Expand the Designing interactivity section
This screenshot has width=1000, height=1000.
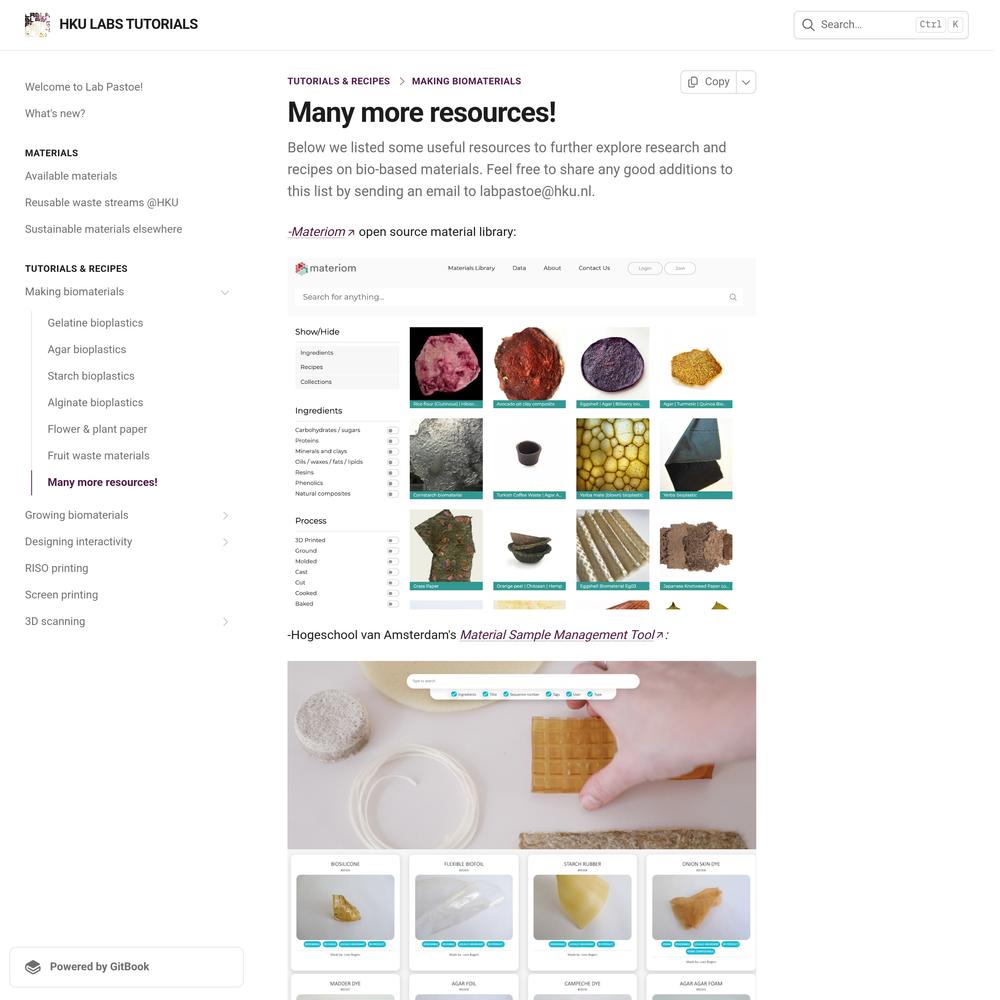pyautogui.click(x=225, y=542)
